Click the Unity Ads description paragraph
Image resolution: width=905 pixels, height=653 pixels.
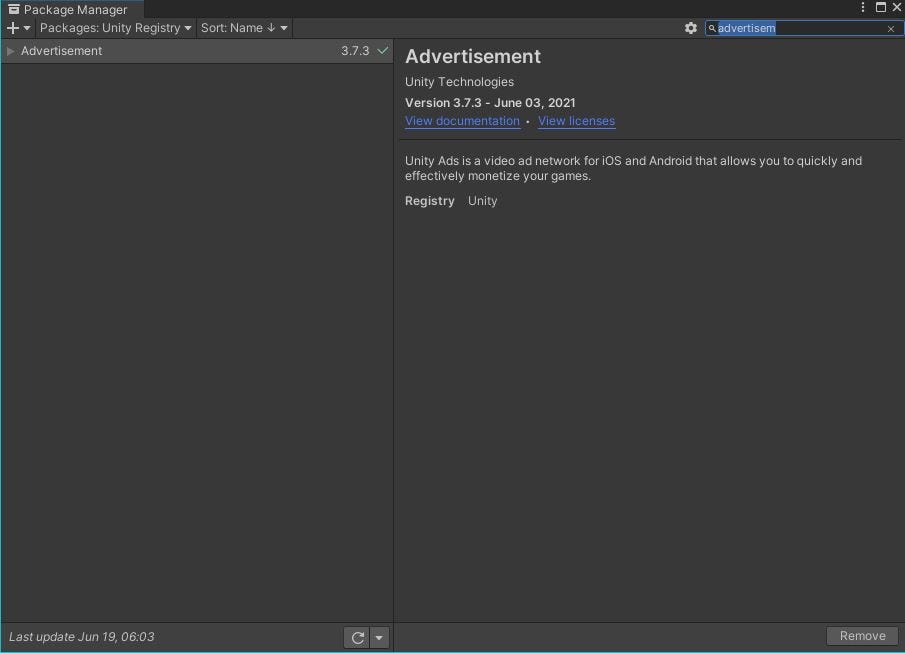[633, 168]
